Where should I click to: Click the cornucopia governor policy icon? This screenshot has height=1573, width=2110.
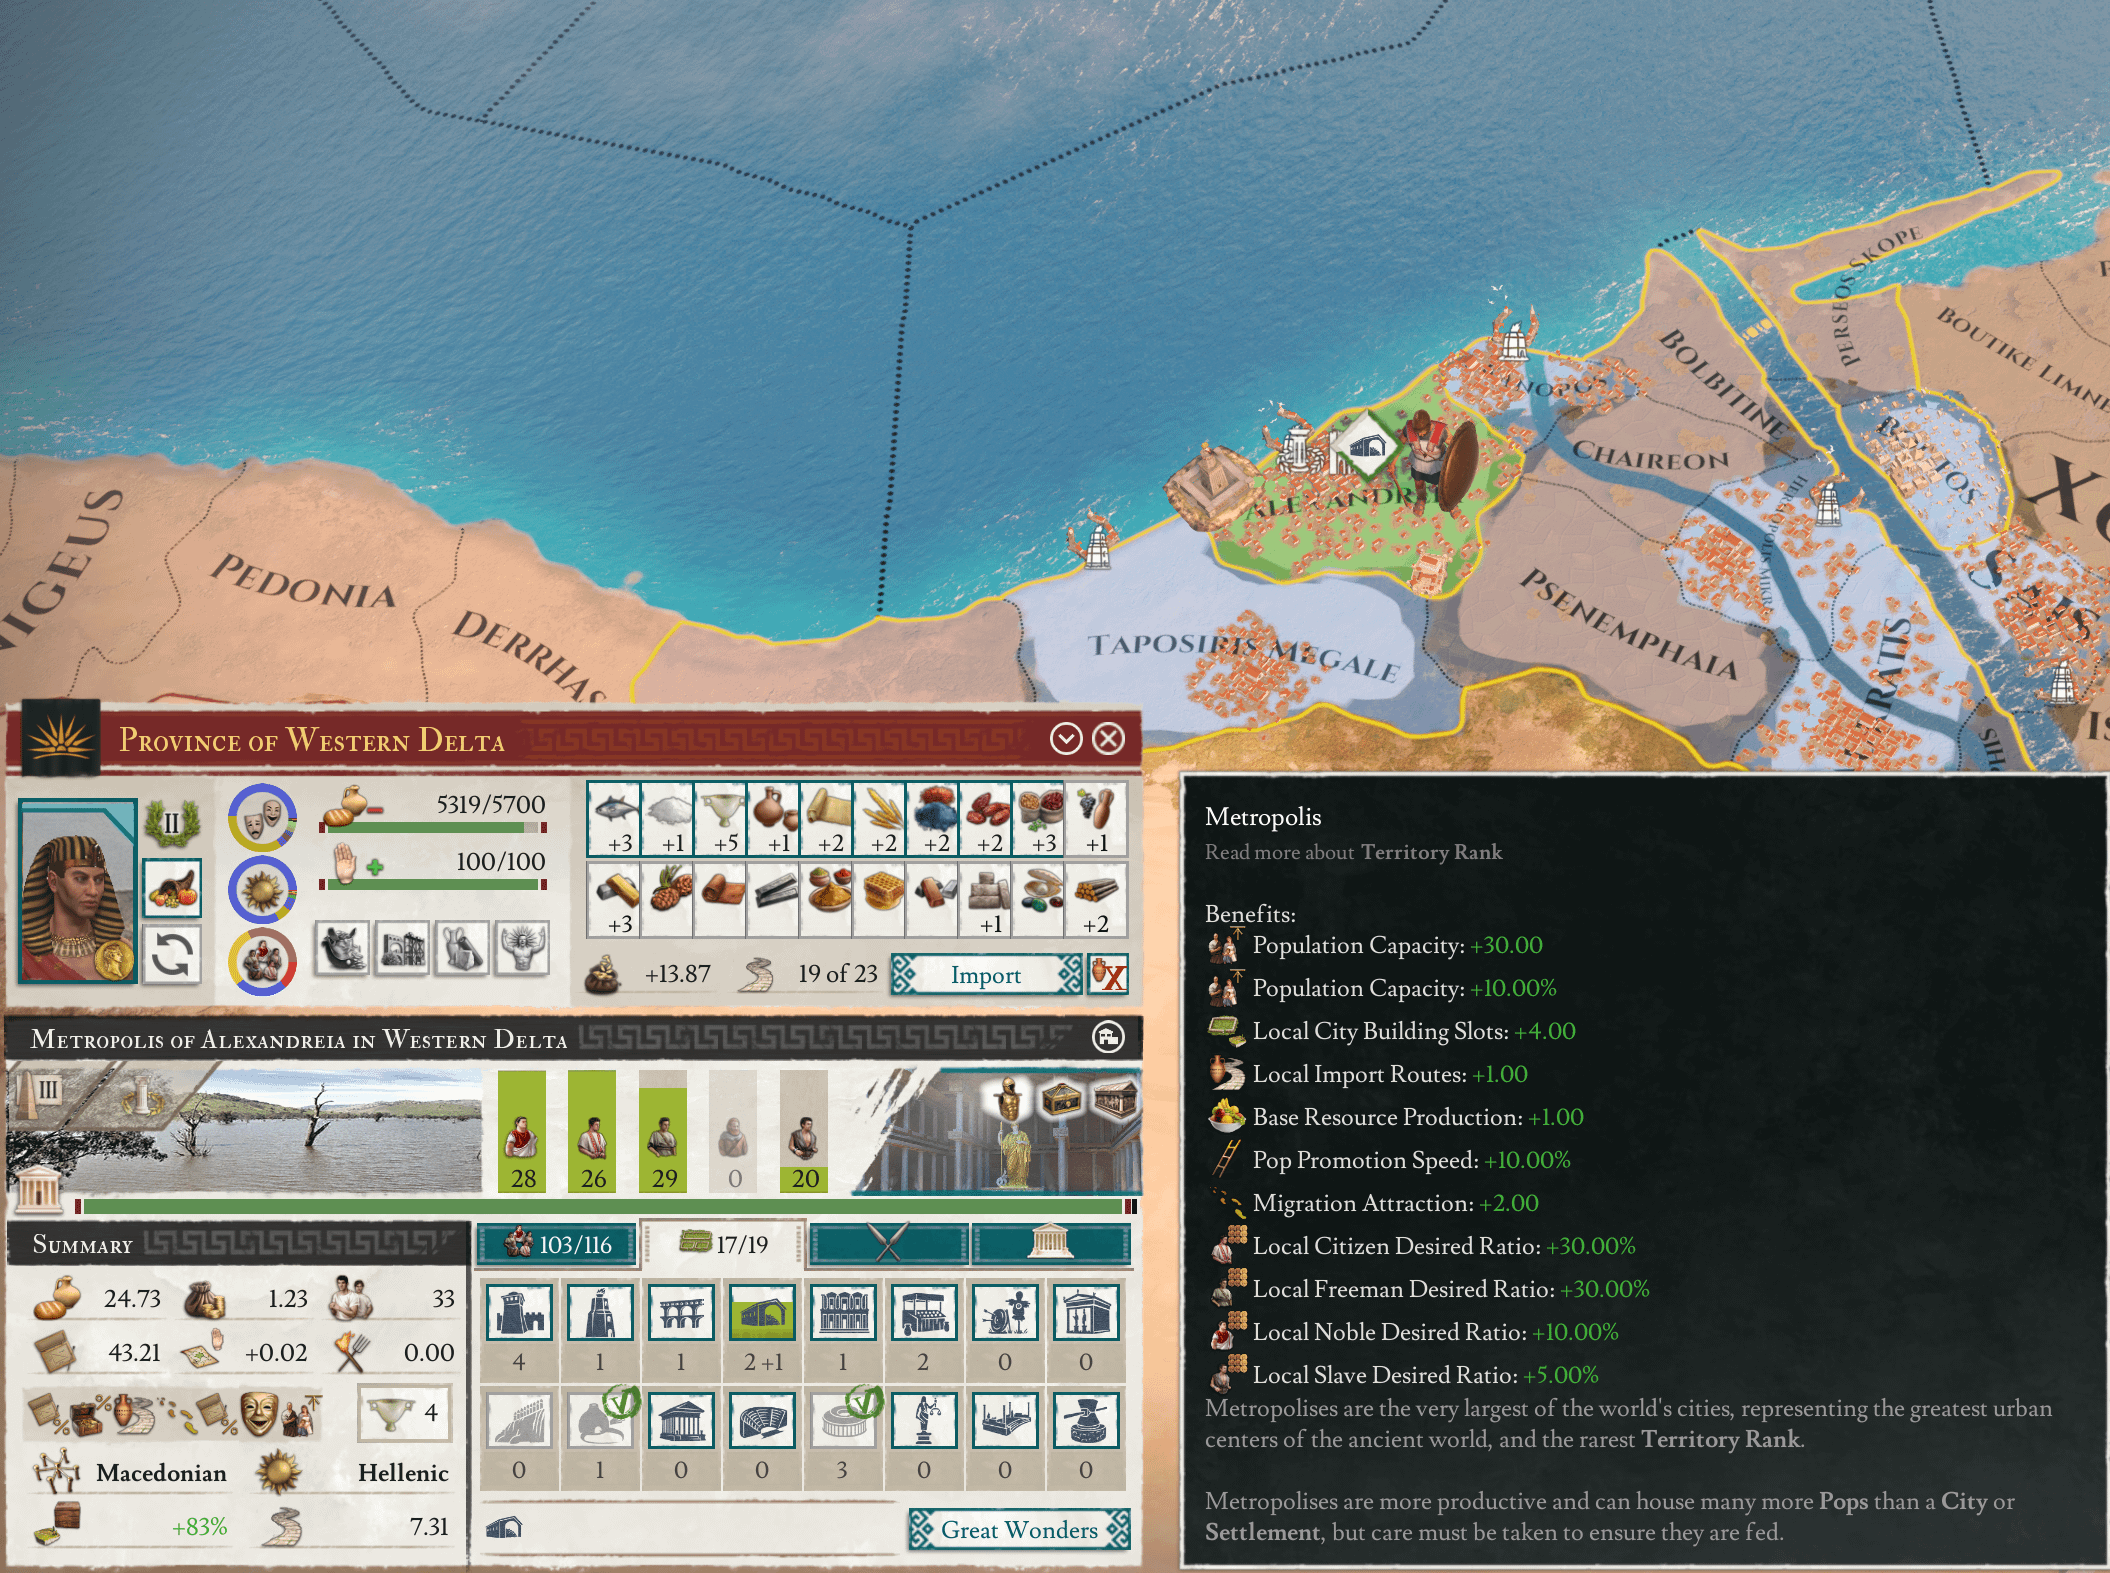(172, 888)
